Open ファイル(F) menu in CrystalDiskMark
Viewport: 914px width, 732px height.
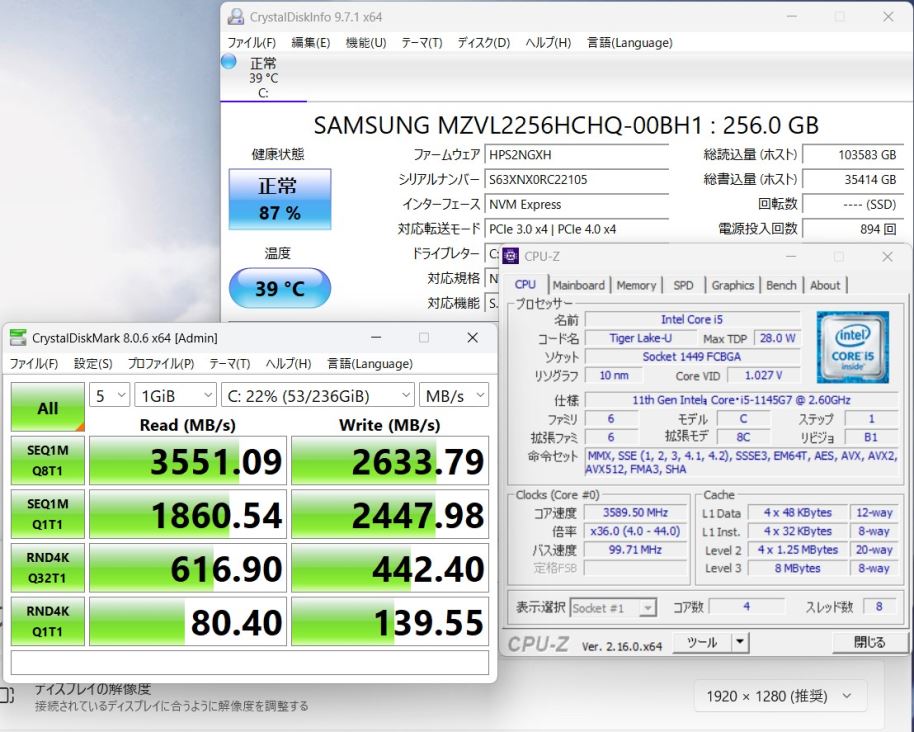(34, 364)
